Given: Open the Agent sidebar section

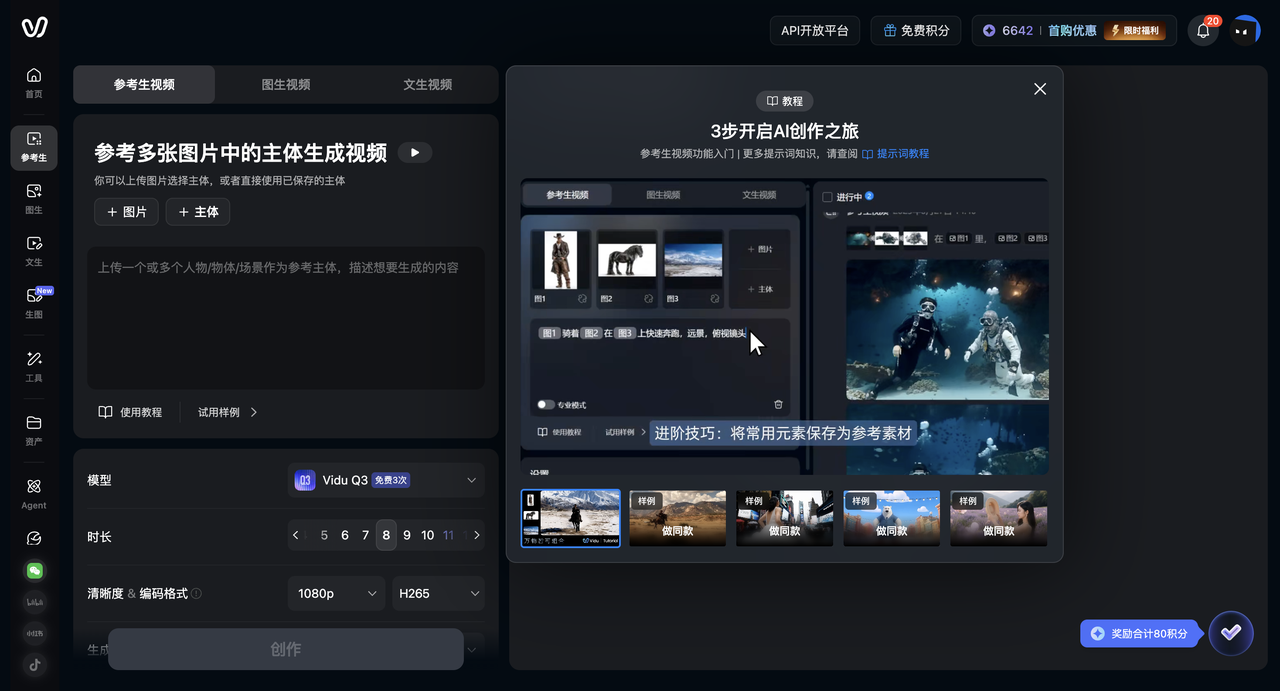Looking at the screenshot, I should pyautogui.click(x=33, y=494).
